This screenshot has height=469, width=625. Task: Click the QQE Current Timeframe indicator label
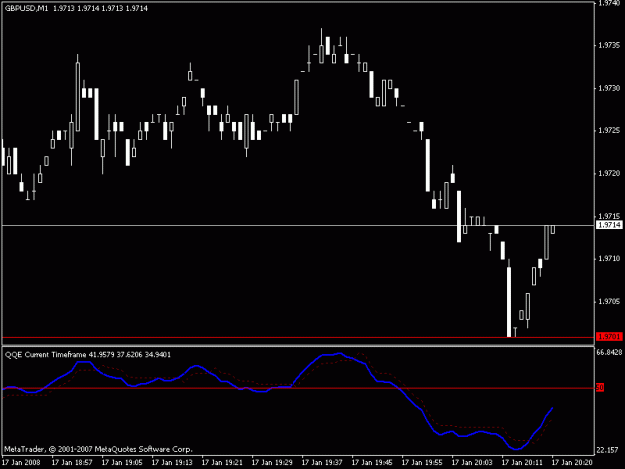click(x=45, y=355)
